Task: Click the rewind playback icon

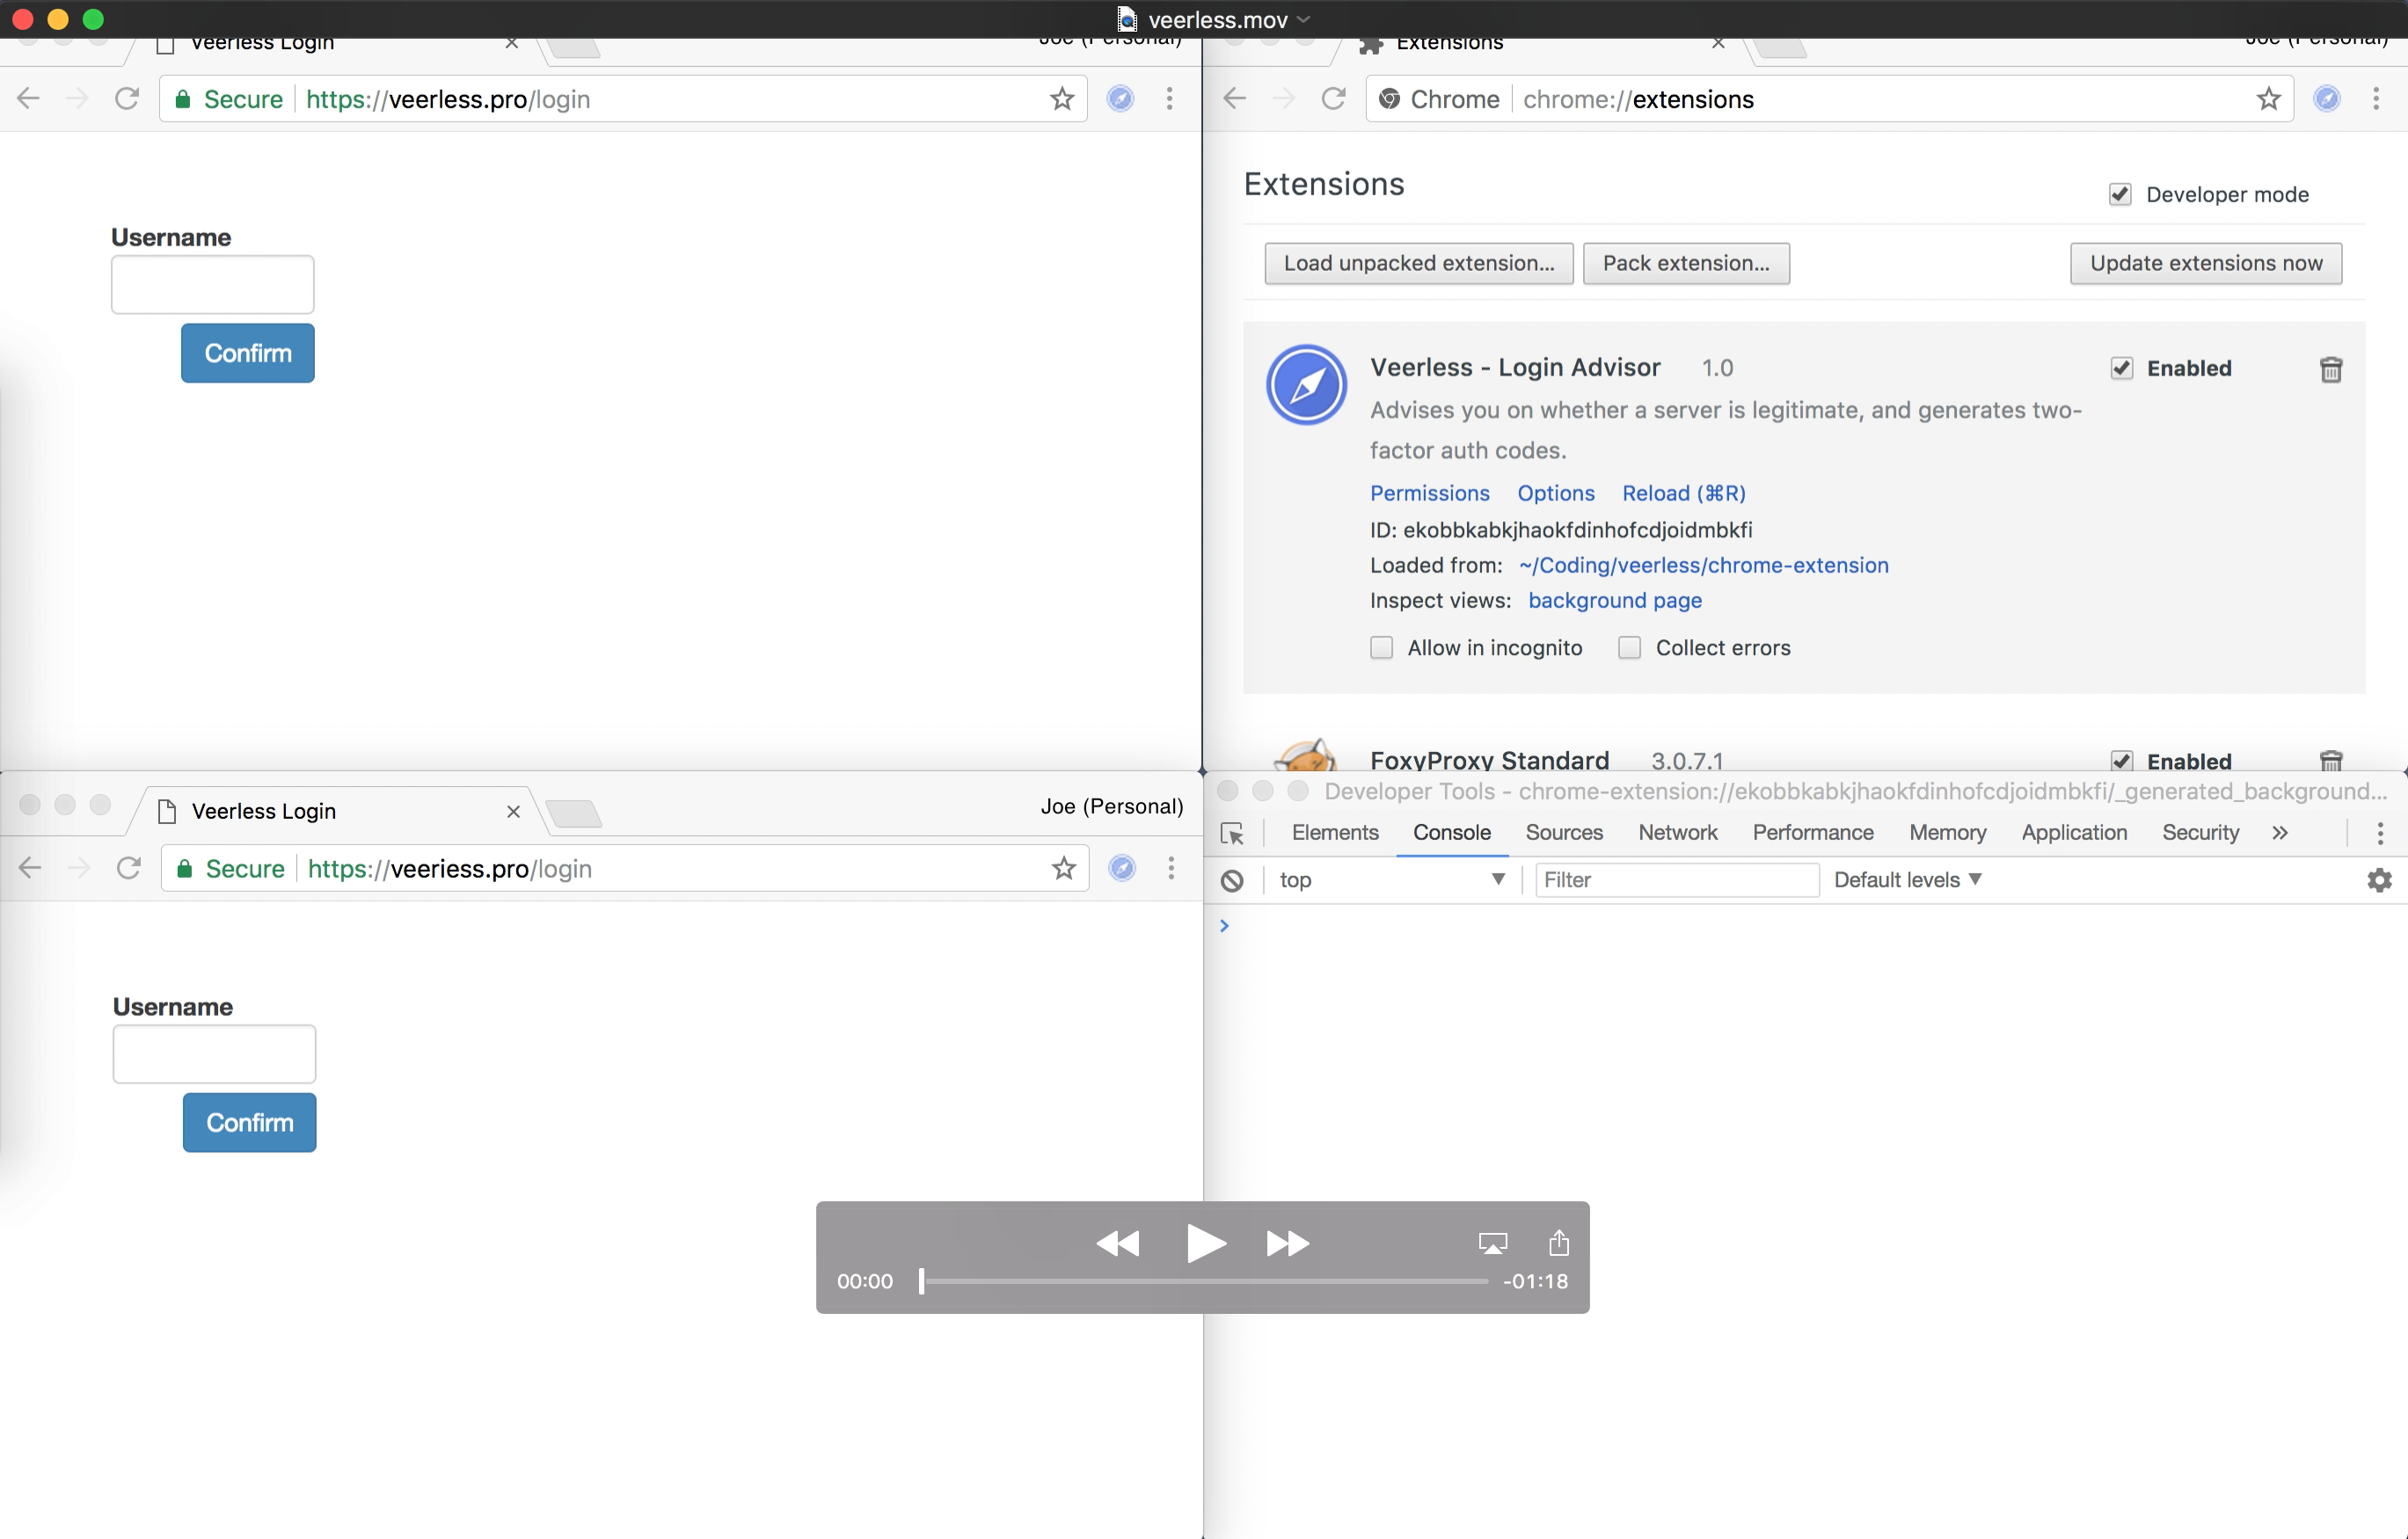Action: [1118, 1243]
